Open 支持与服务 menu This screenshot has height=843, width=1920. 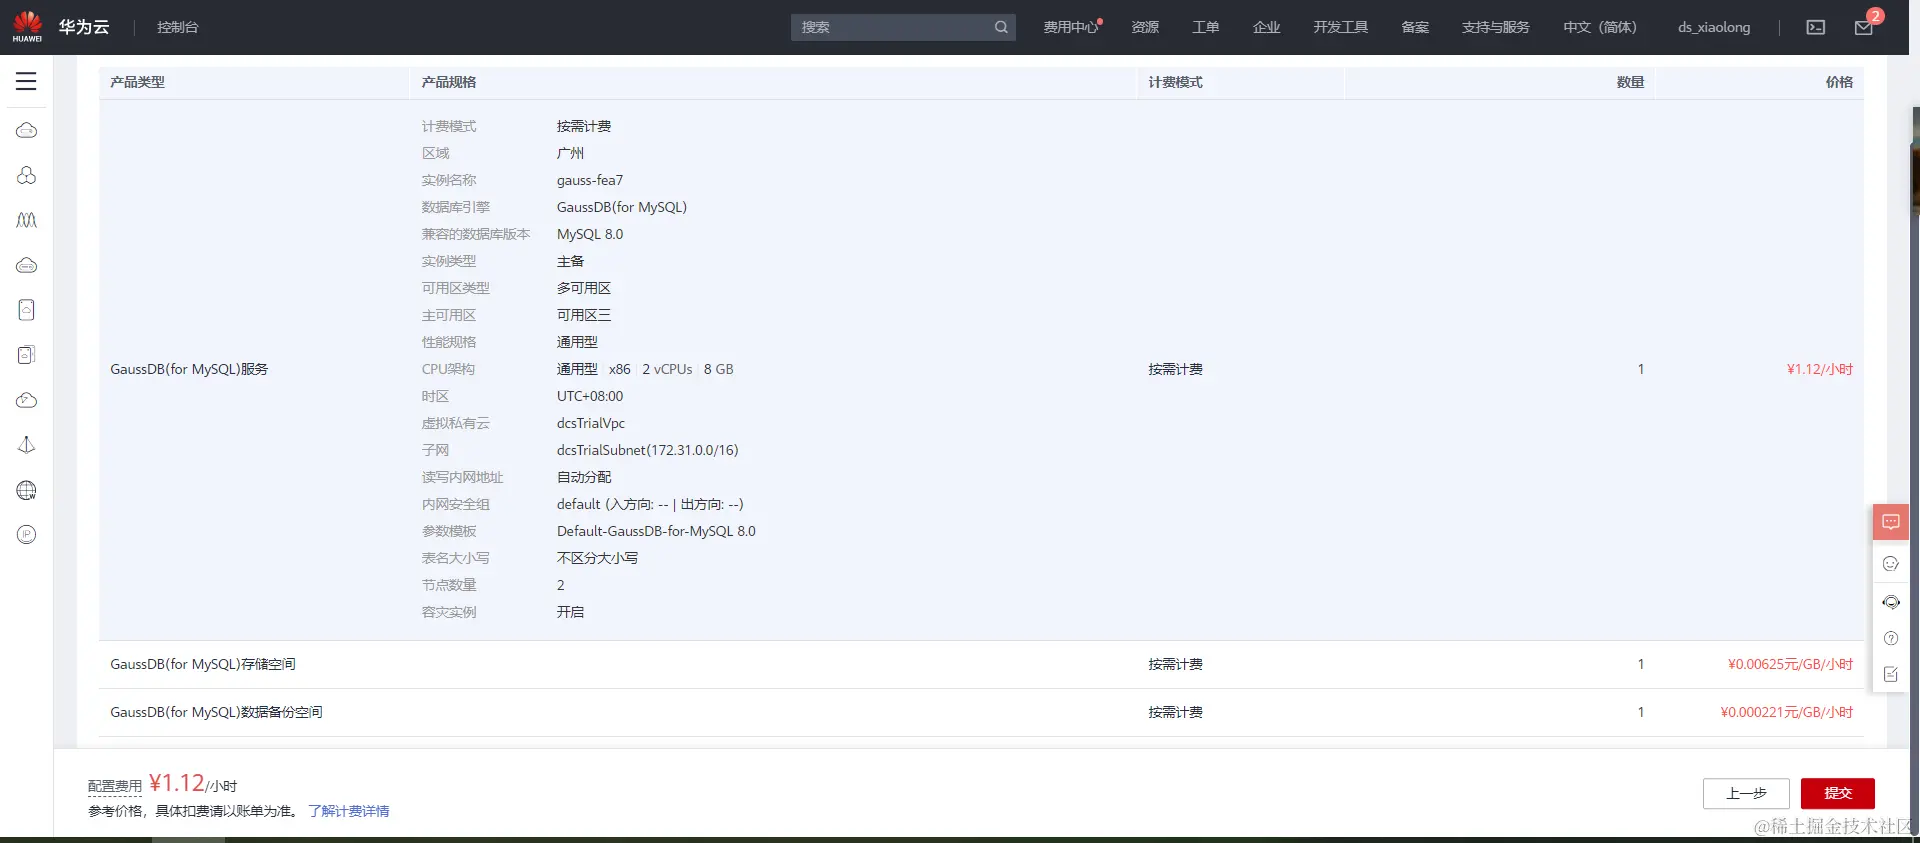[x=1496, y=27]
